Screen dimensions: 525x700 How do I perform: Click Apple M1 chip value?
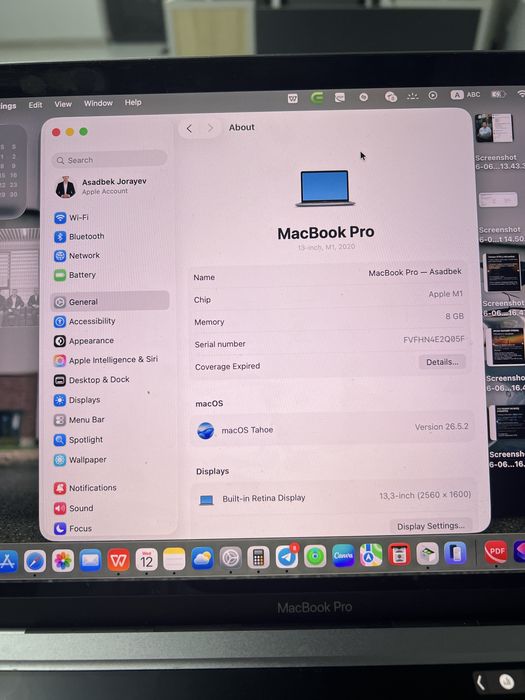pyautogui.click(x=446, y=294)
